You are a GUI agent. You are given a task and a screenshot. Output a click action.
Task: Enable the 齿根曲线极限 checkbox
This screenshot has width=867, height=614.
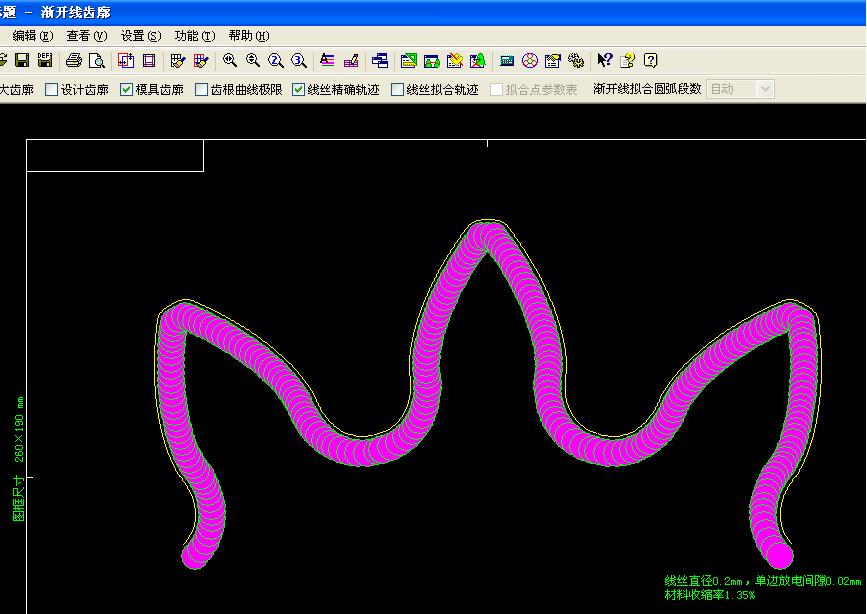[x=202, y=89]
